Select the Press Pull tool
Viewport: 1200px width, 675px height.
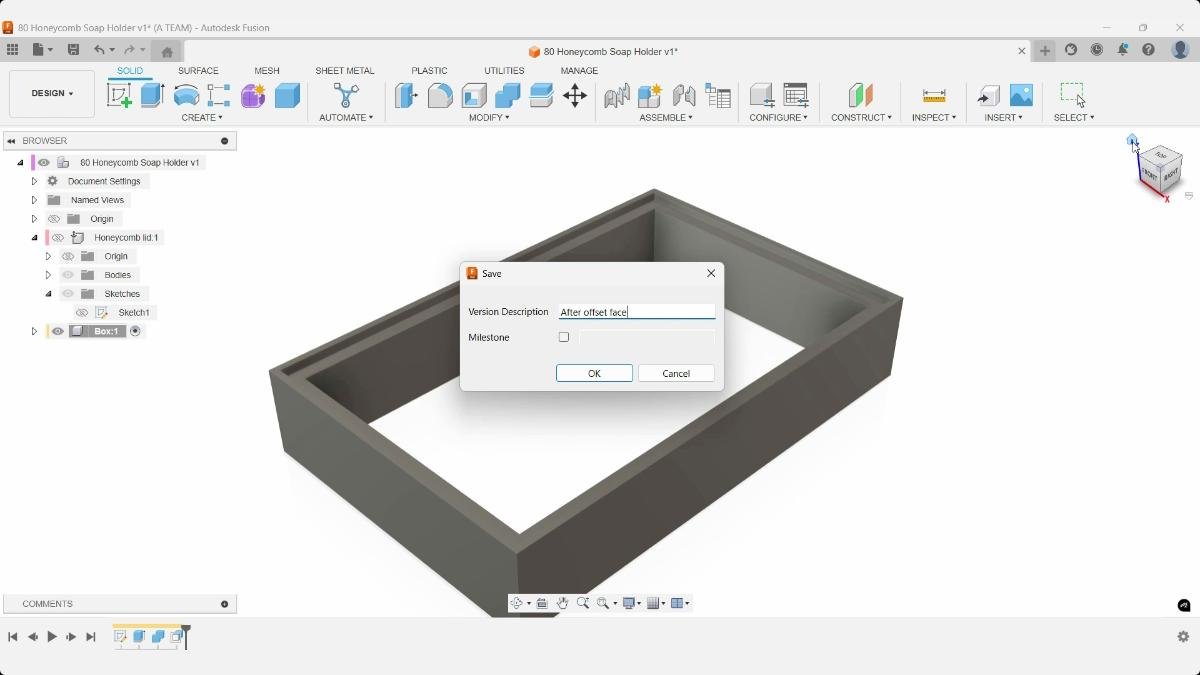point(406,95)
